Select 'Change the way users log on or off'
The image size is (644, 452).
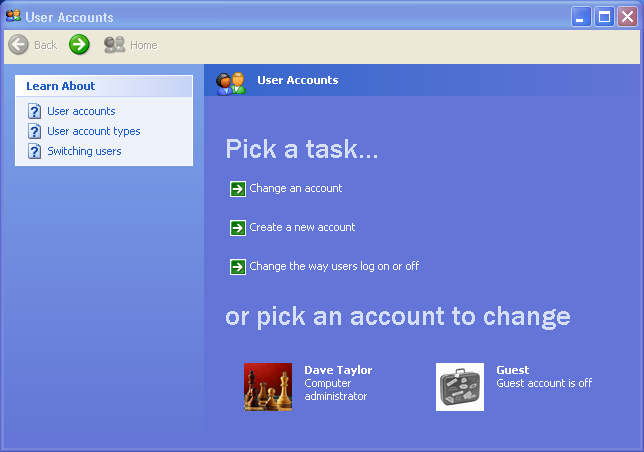334,266
